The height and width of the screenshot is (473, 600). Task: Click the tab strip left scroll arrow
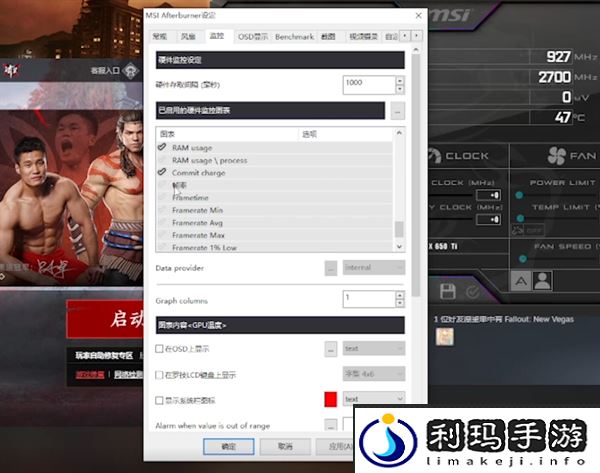[x=405, y=36]
